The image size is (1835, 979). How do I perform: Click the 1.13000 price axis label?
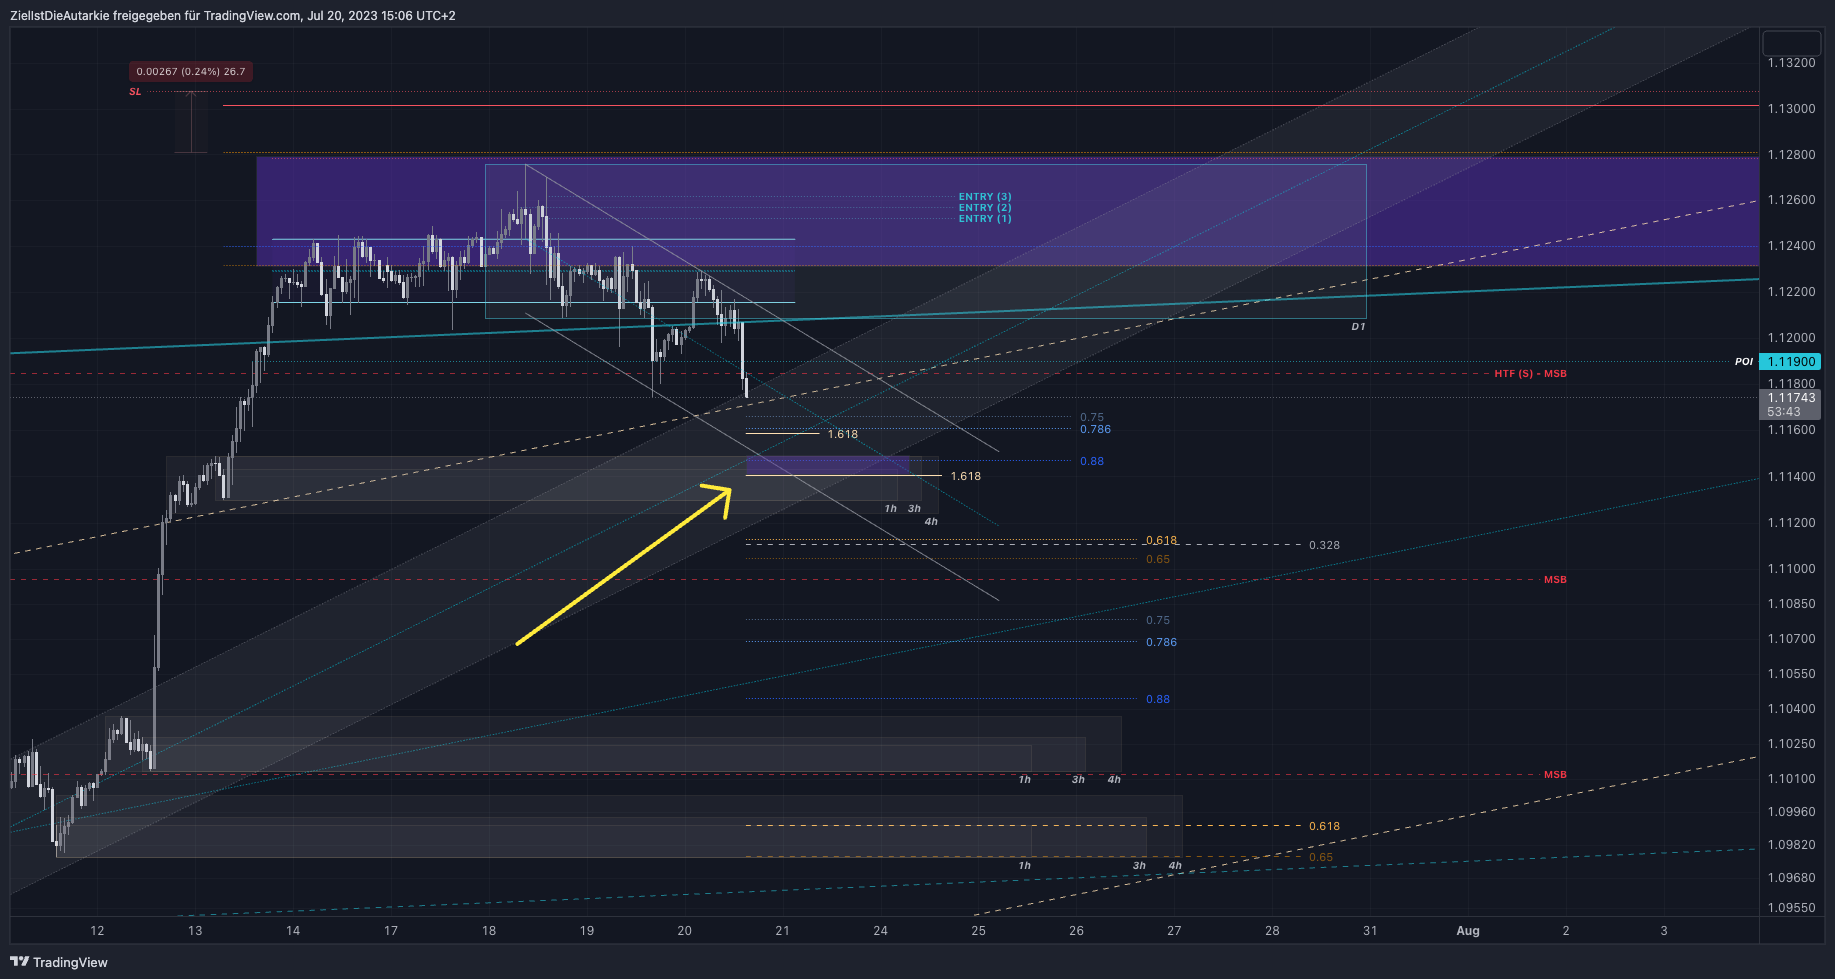1791,109
